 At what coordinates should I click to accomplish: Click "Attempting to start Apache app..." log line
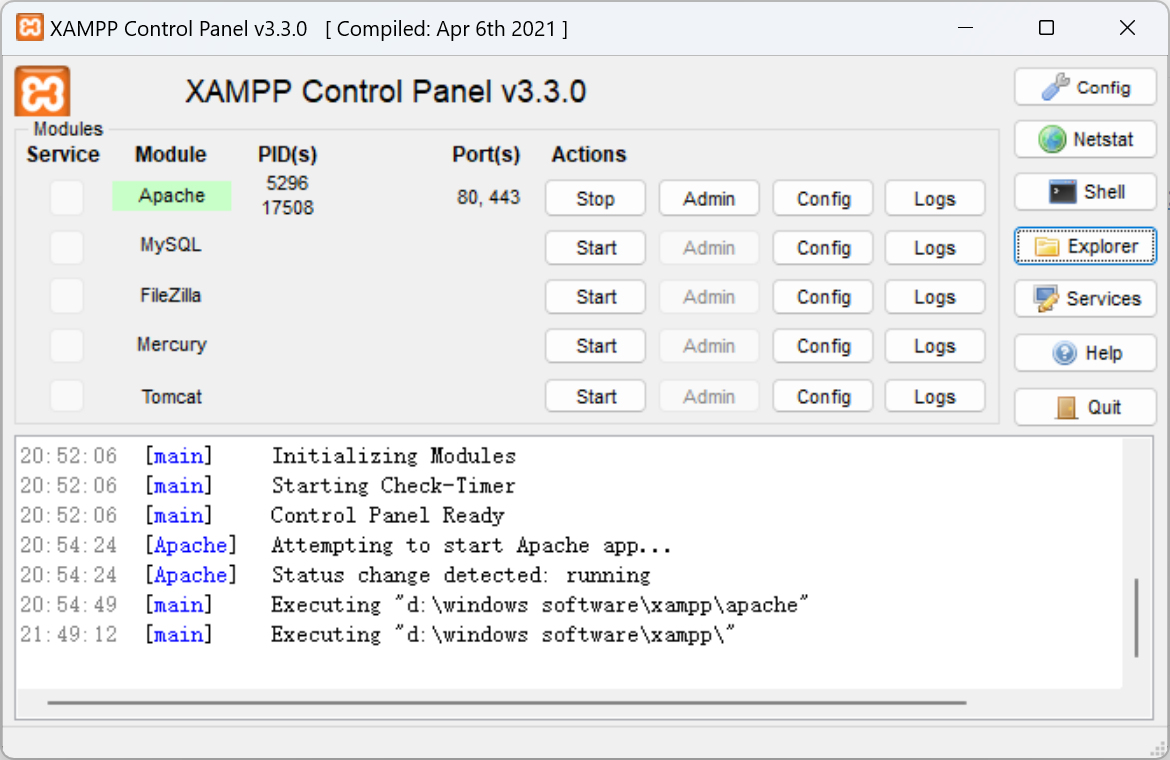pos(471,545)
